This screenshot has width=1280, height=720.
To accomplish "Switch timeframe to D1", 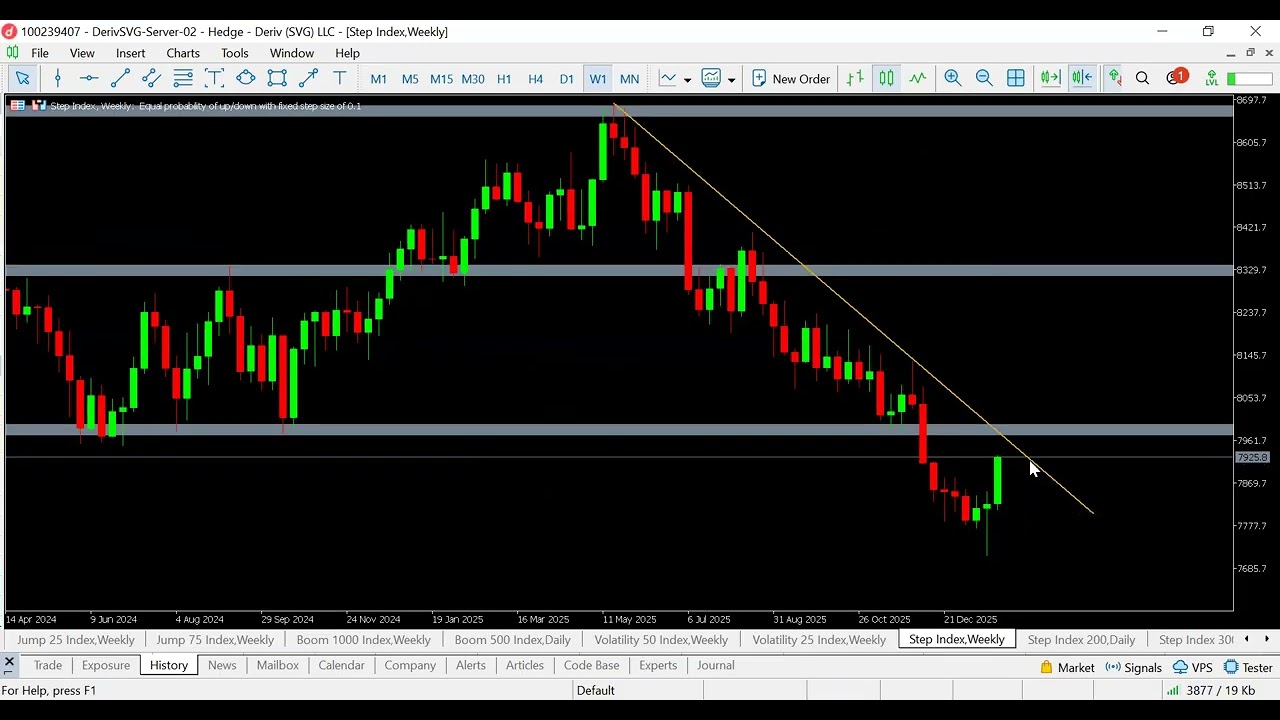I will (x=566, y=79).
